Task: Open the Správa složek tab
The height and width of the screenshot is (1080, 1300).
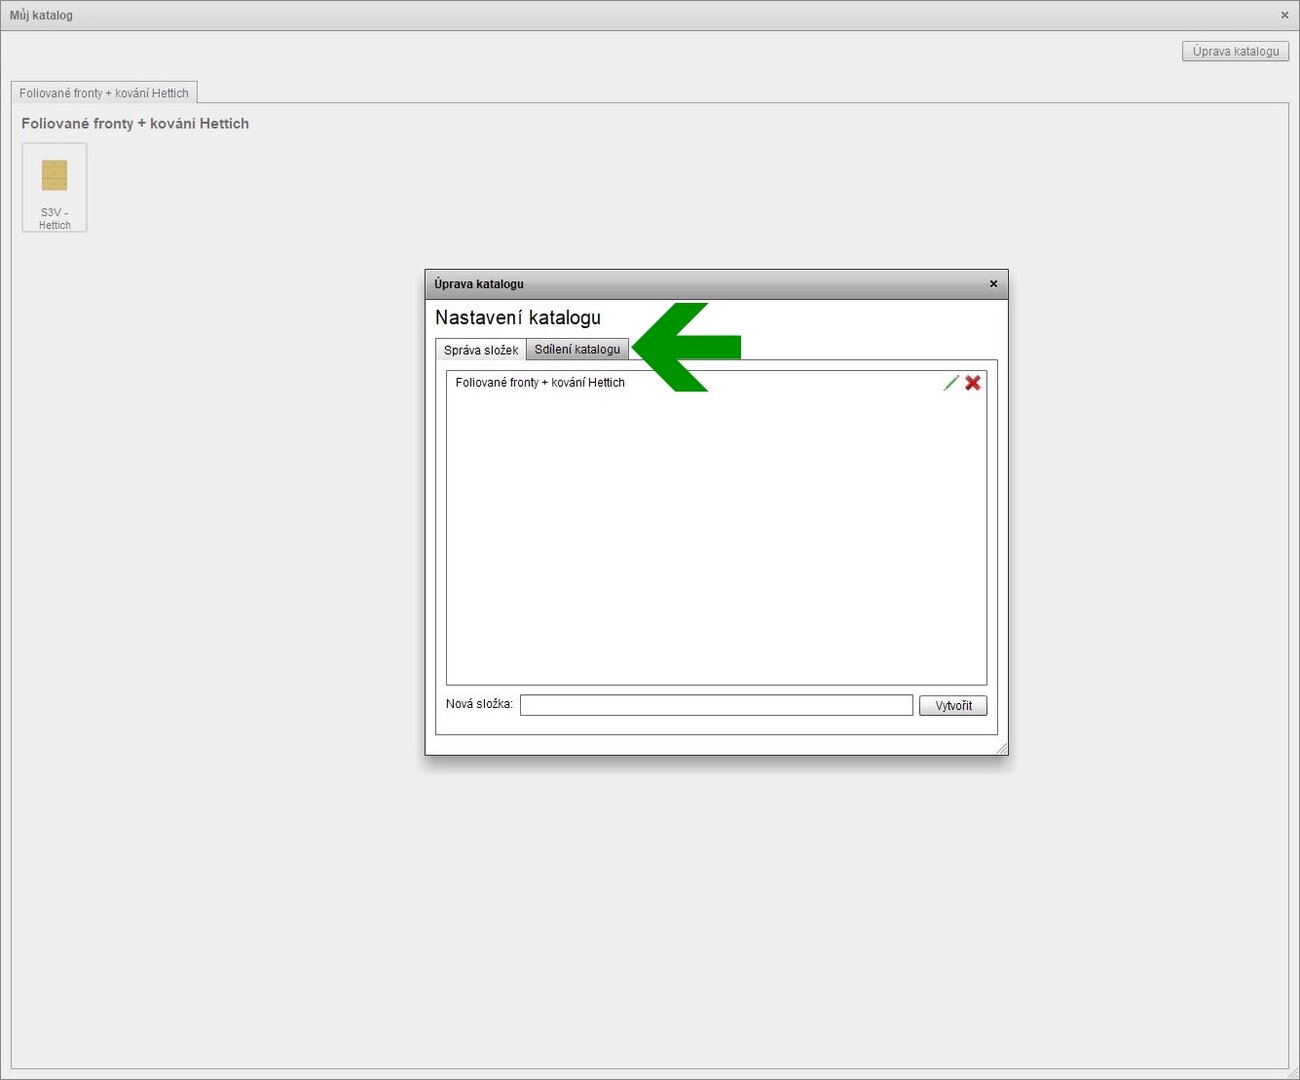Action: click(x=481, y=350)
